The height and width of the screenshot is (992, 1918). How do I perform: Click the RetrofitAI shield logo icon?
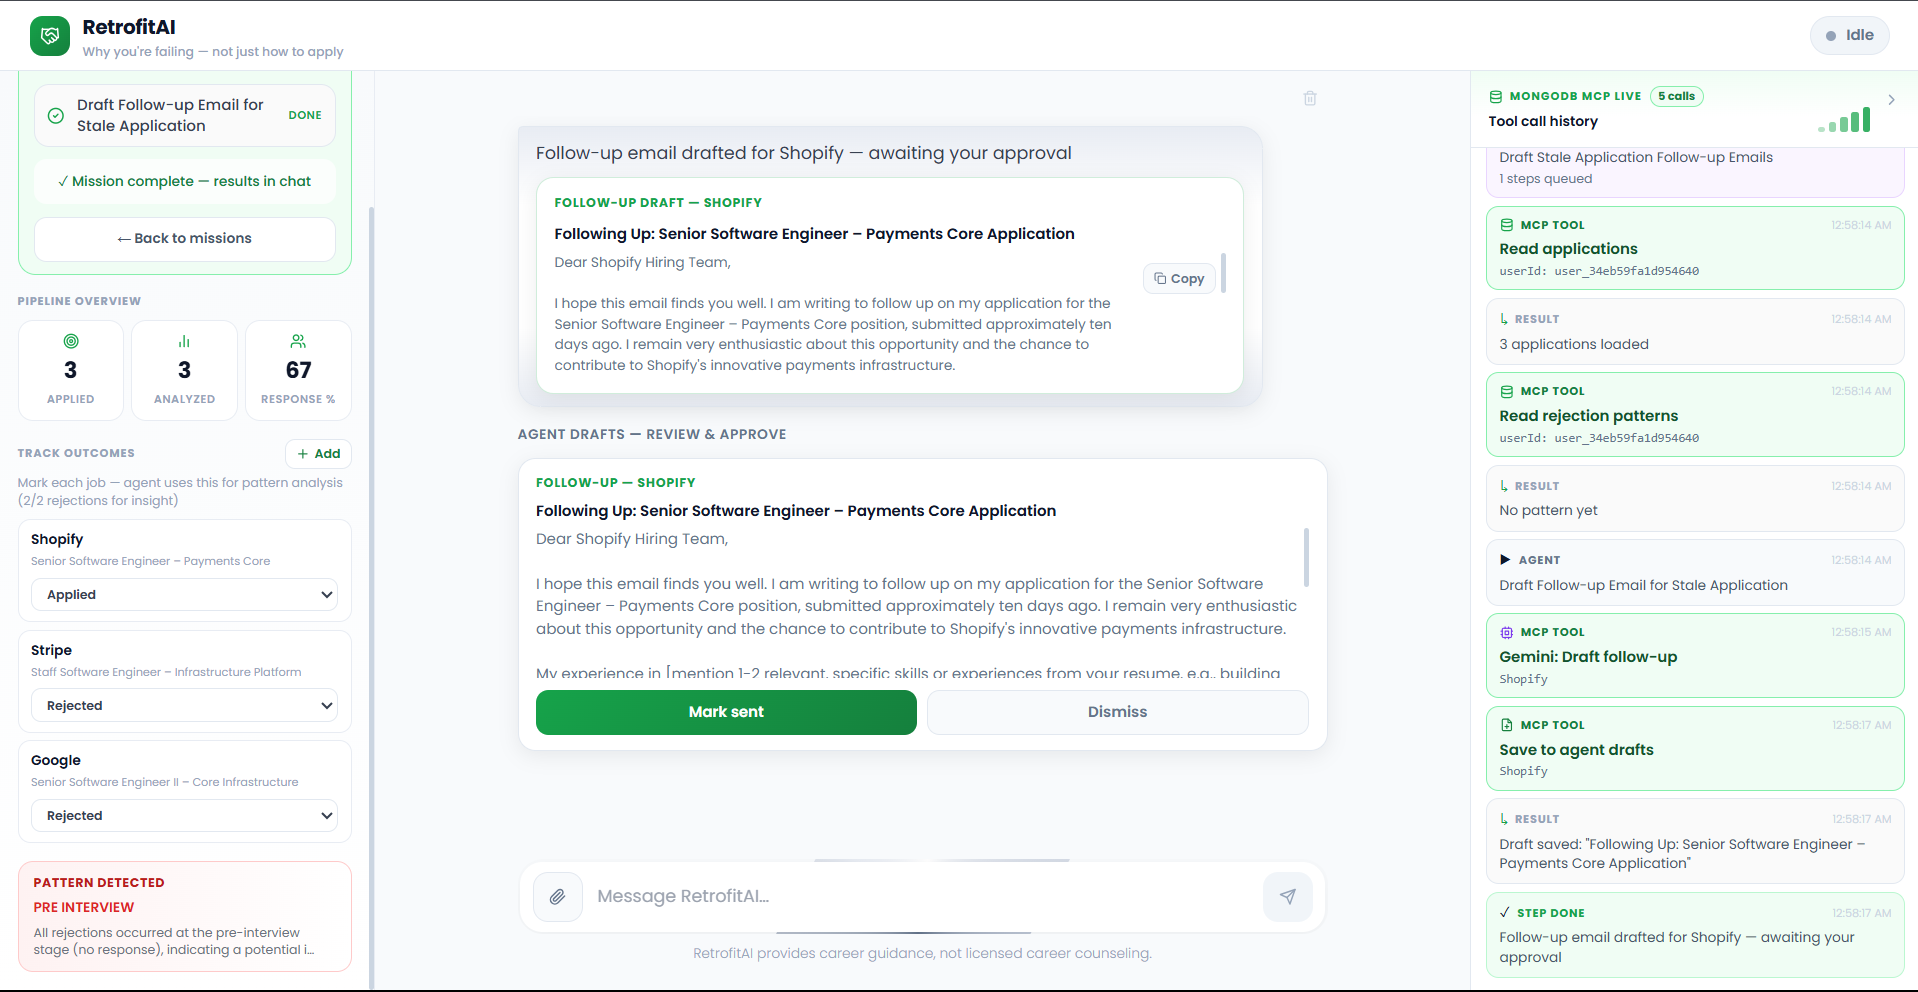(x=50, y=36)
